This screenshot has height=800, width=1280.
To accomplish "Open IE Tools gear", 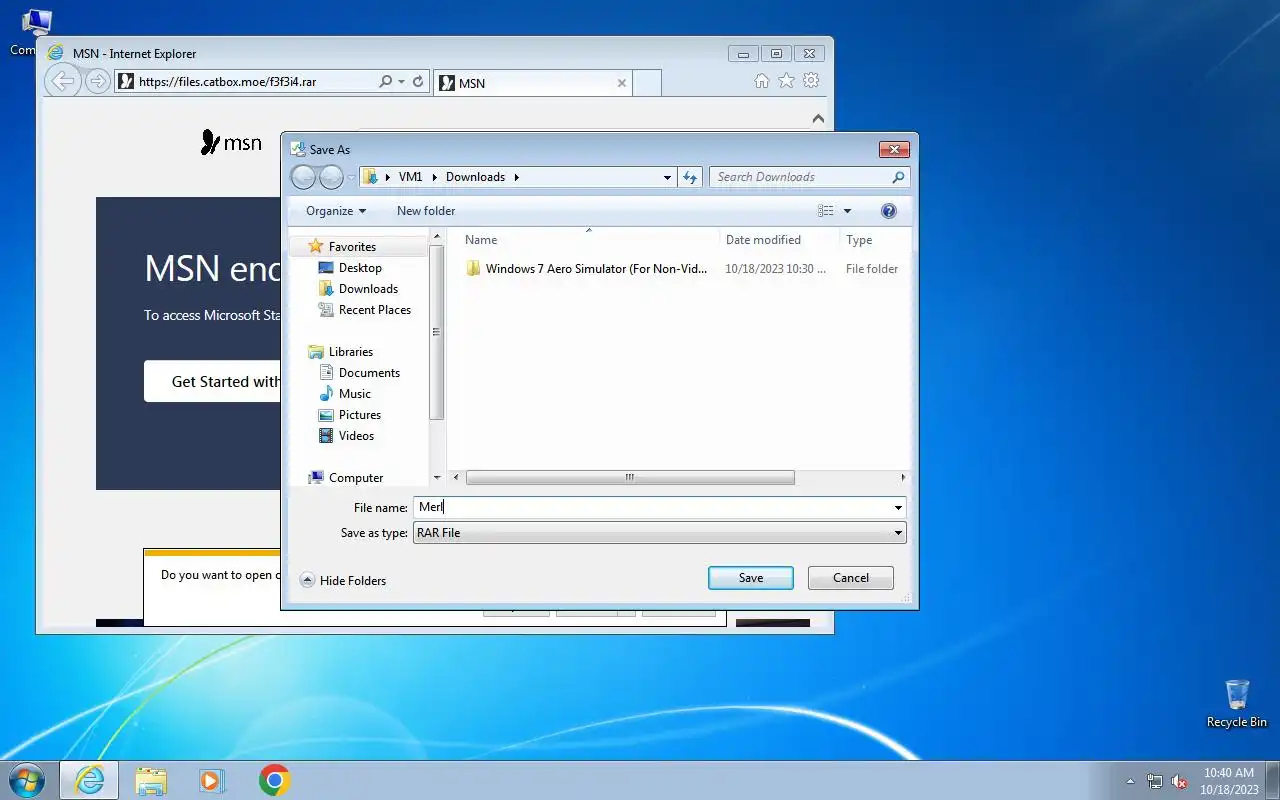I will [x=811, y=81].
